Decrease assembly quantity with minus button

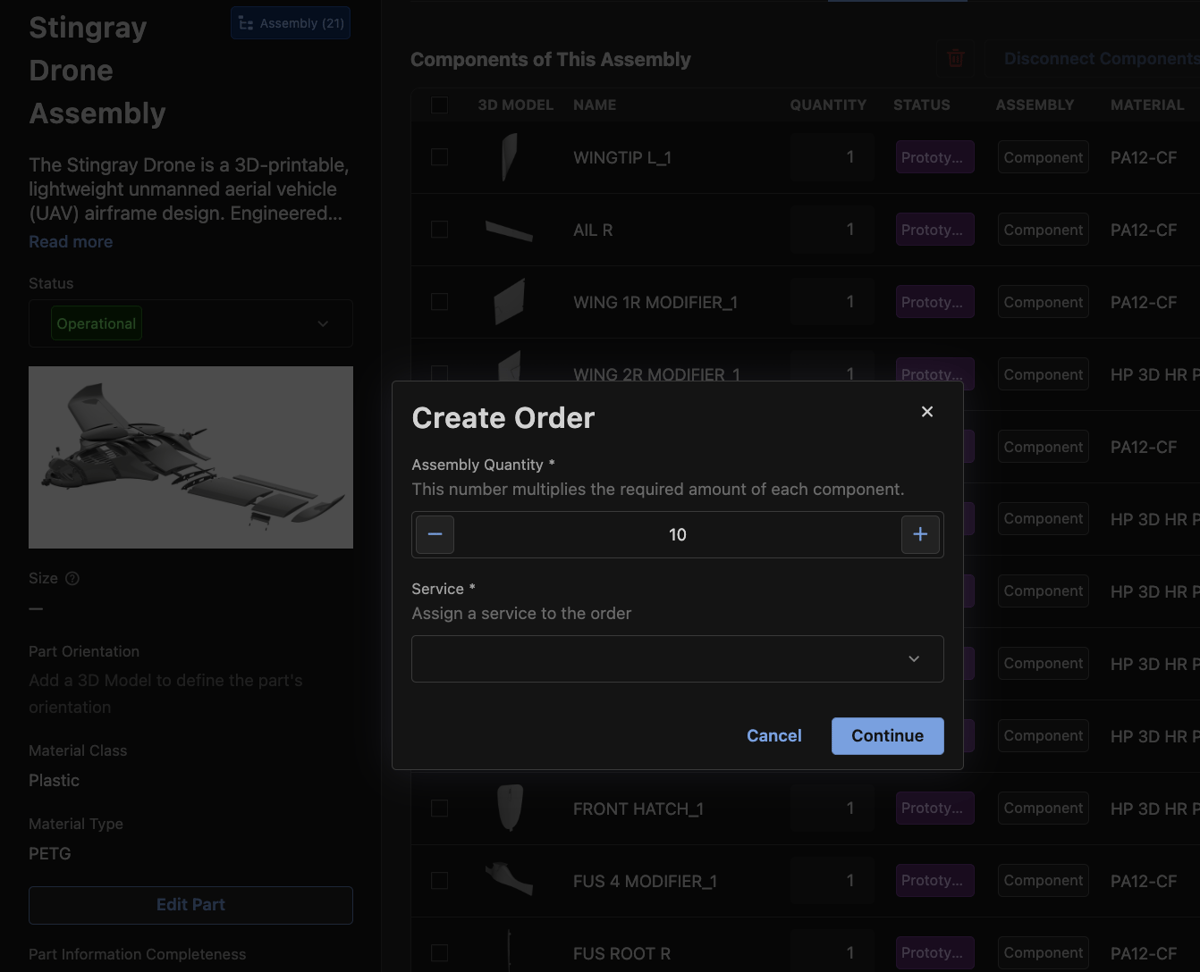click(x=435, y=535)
